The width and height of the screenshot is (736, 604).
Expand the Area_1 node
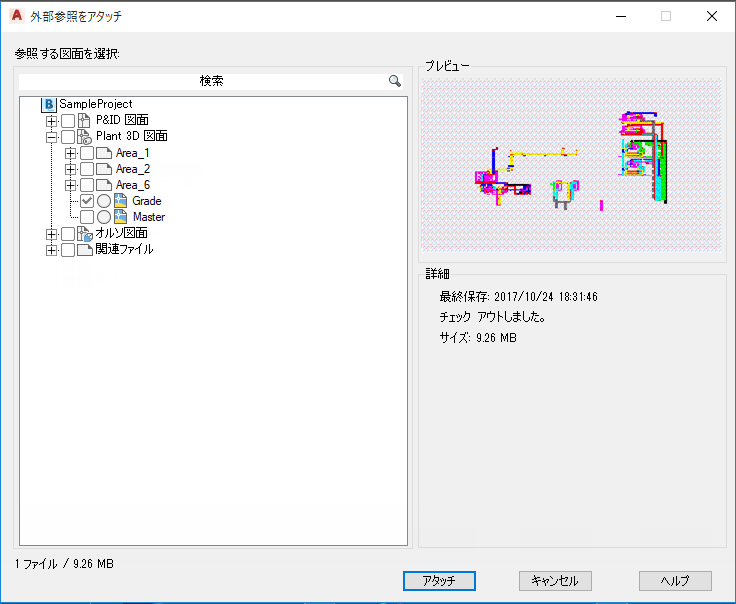tap(70, 153)
